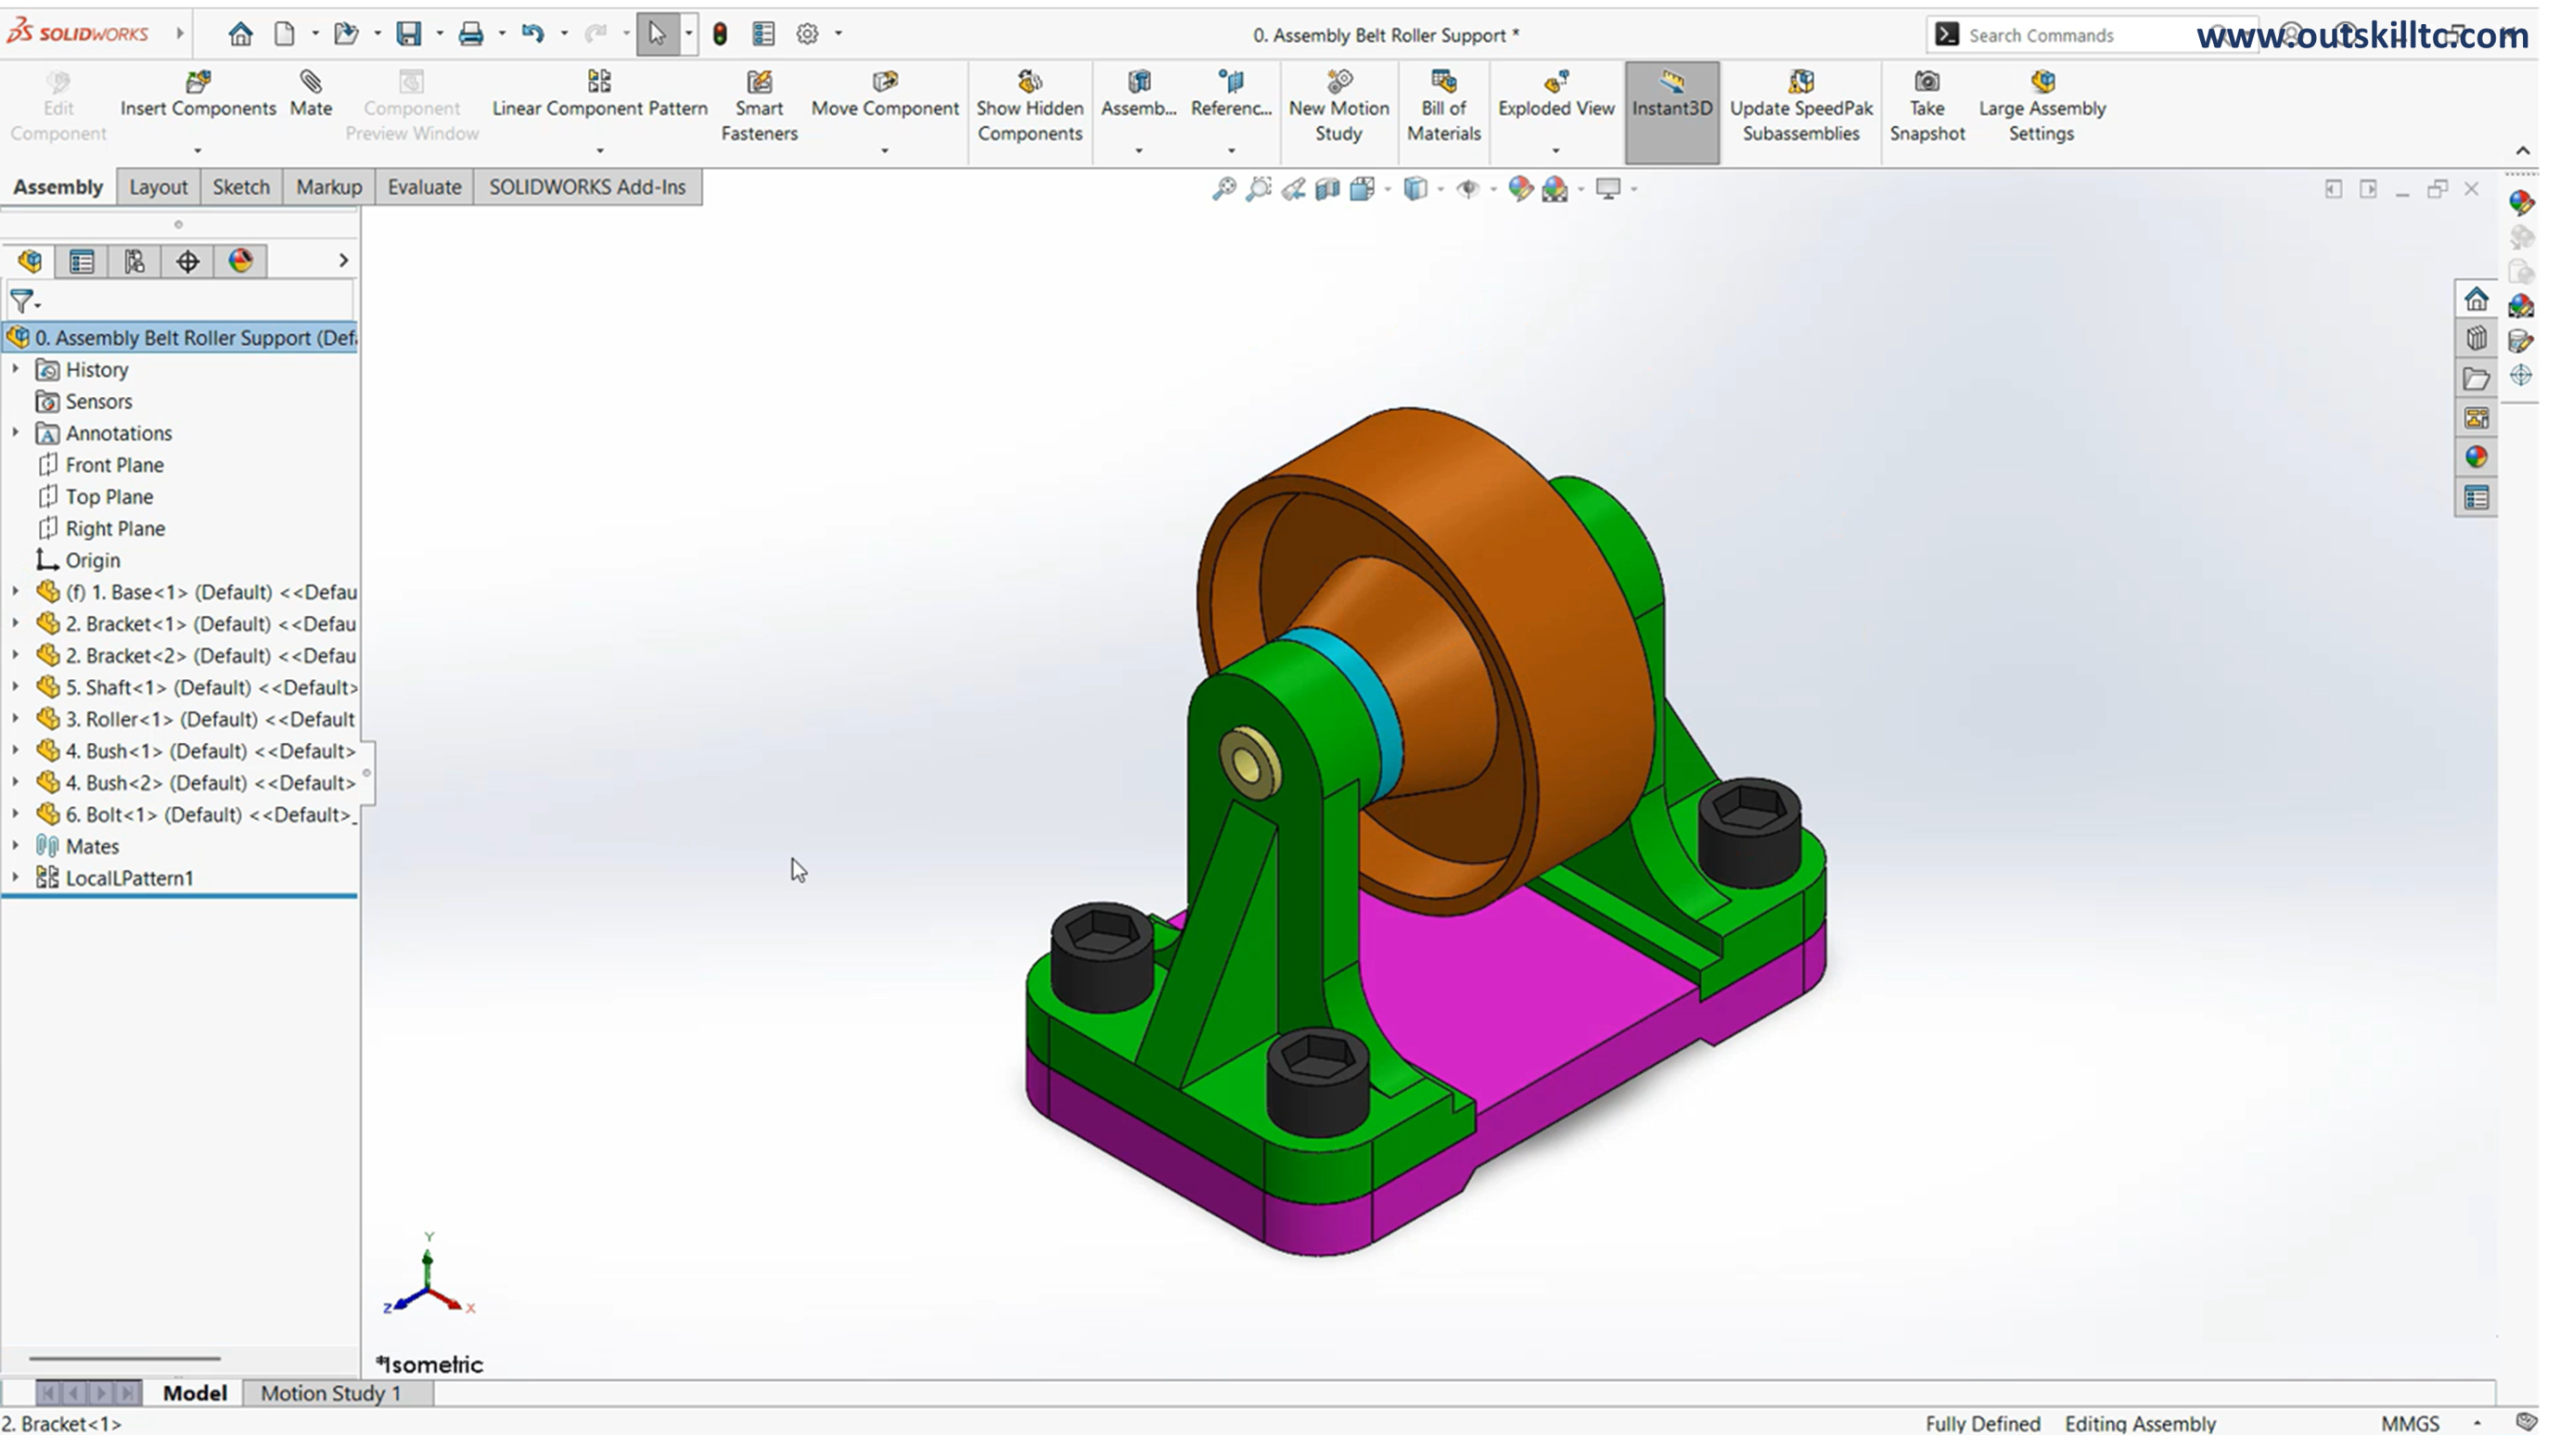Select 2. Bracket<2> in the tree

click(x=195, y=656)
